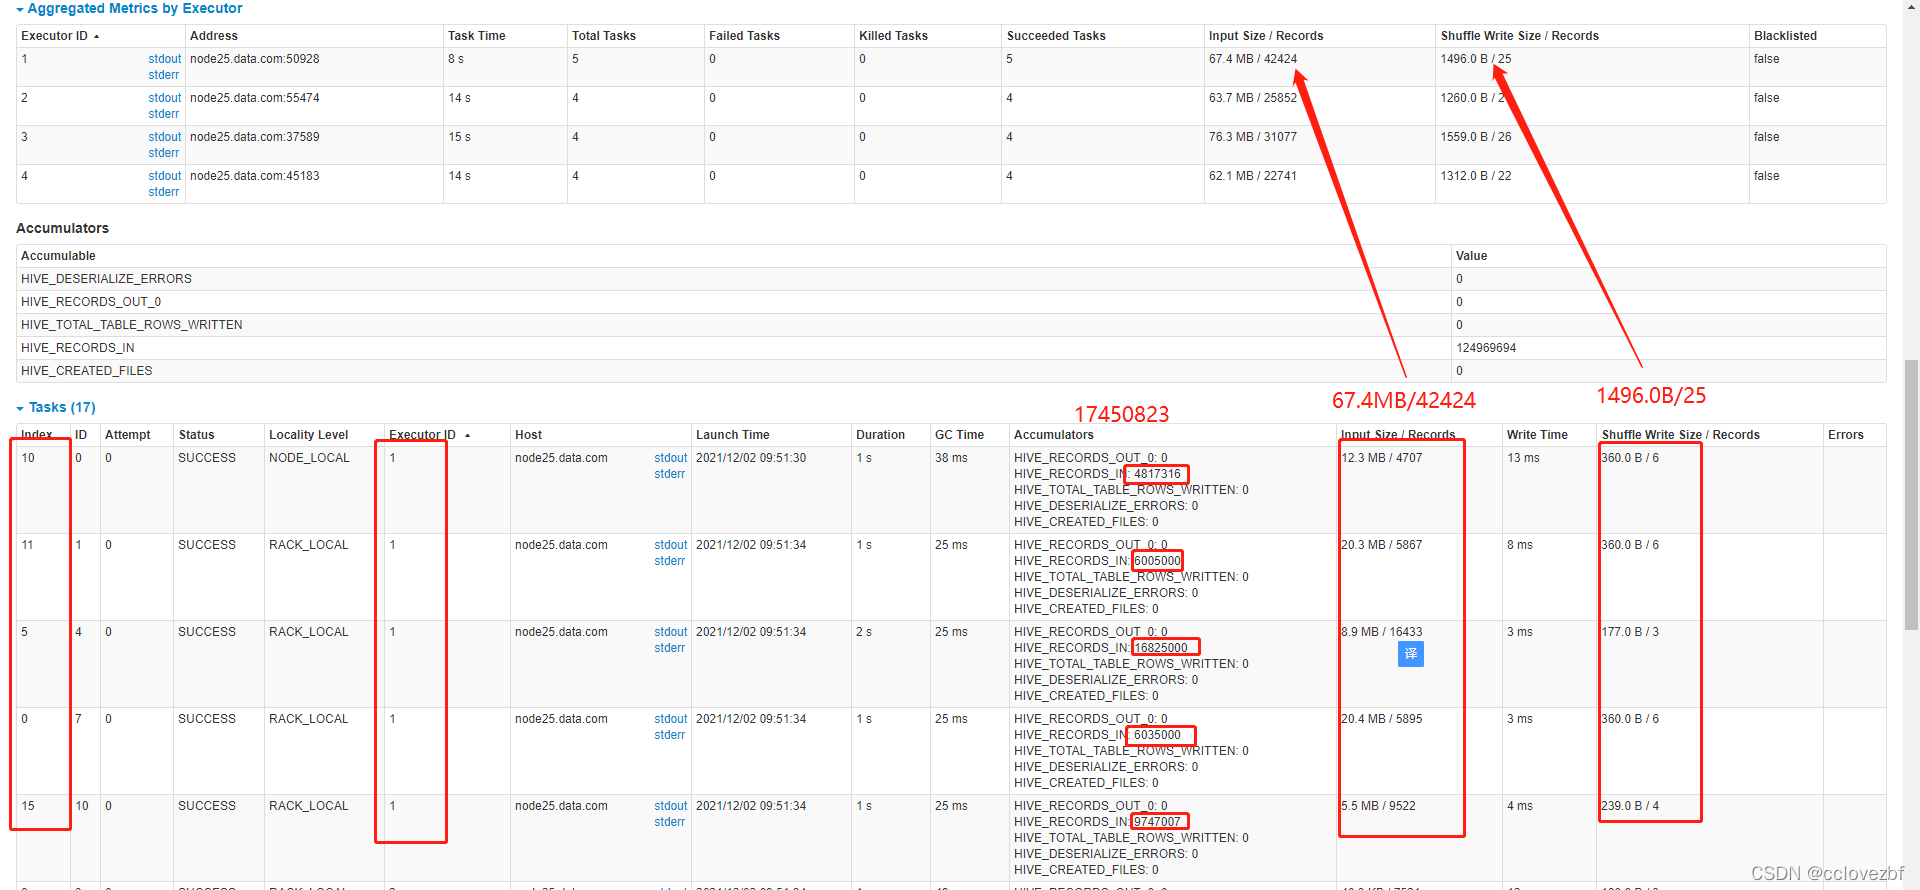
Task: Select task input 20.3 MB / 5867
Action: [1382, 545]
